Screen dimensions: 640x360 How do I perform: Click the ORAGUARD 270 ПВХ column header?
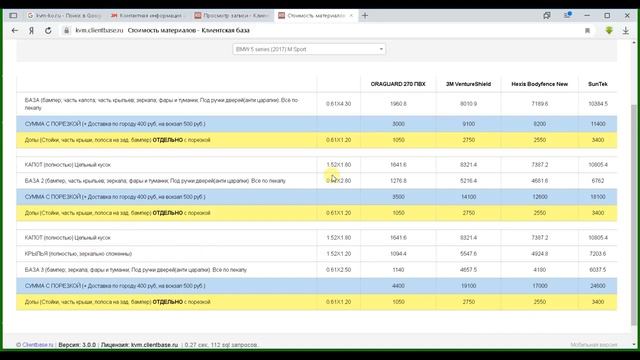click(398, 84)
